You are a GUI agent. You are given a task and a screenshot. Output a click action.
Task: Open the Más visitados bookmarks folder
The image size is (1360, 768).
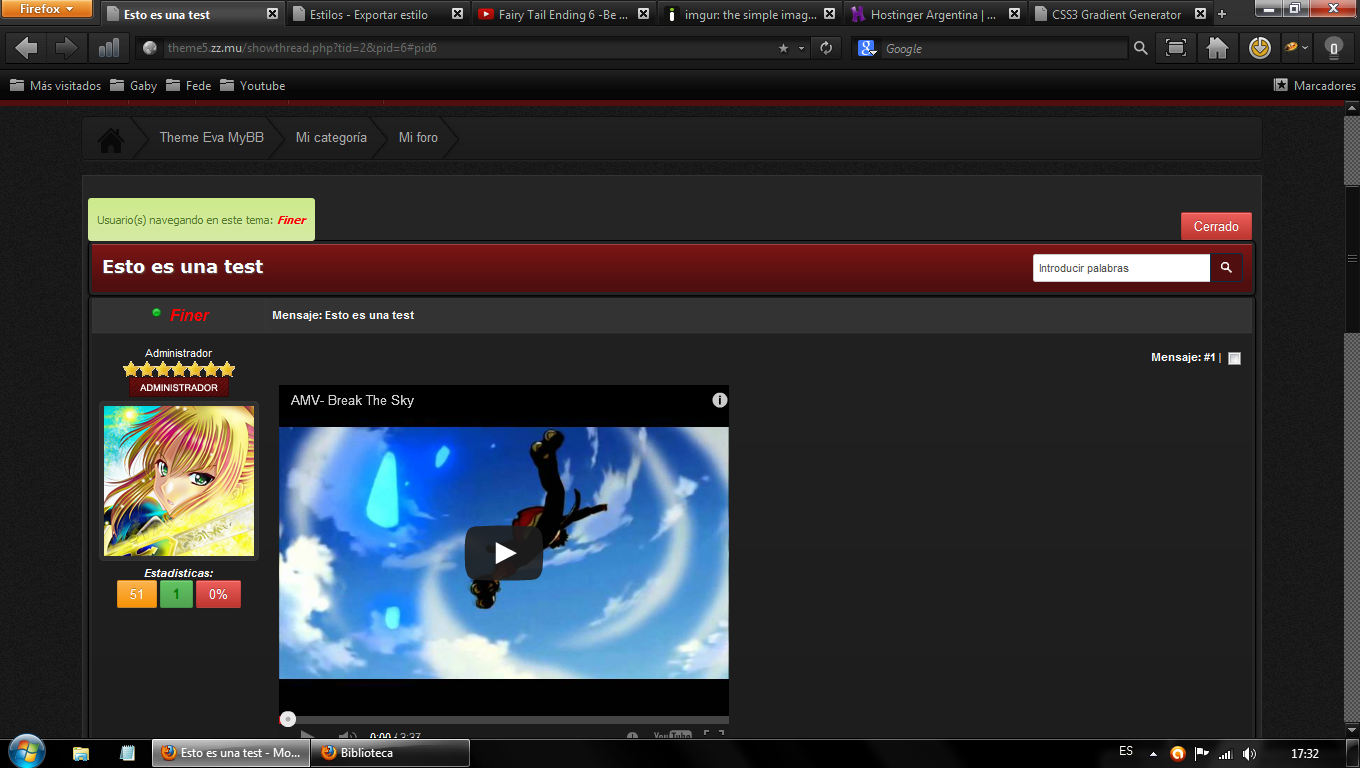(55, 86)
